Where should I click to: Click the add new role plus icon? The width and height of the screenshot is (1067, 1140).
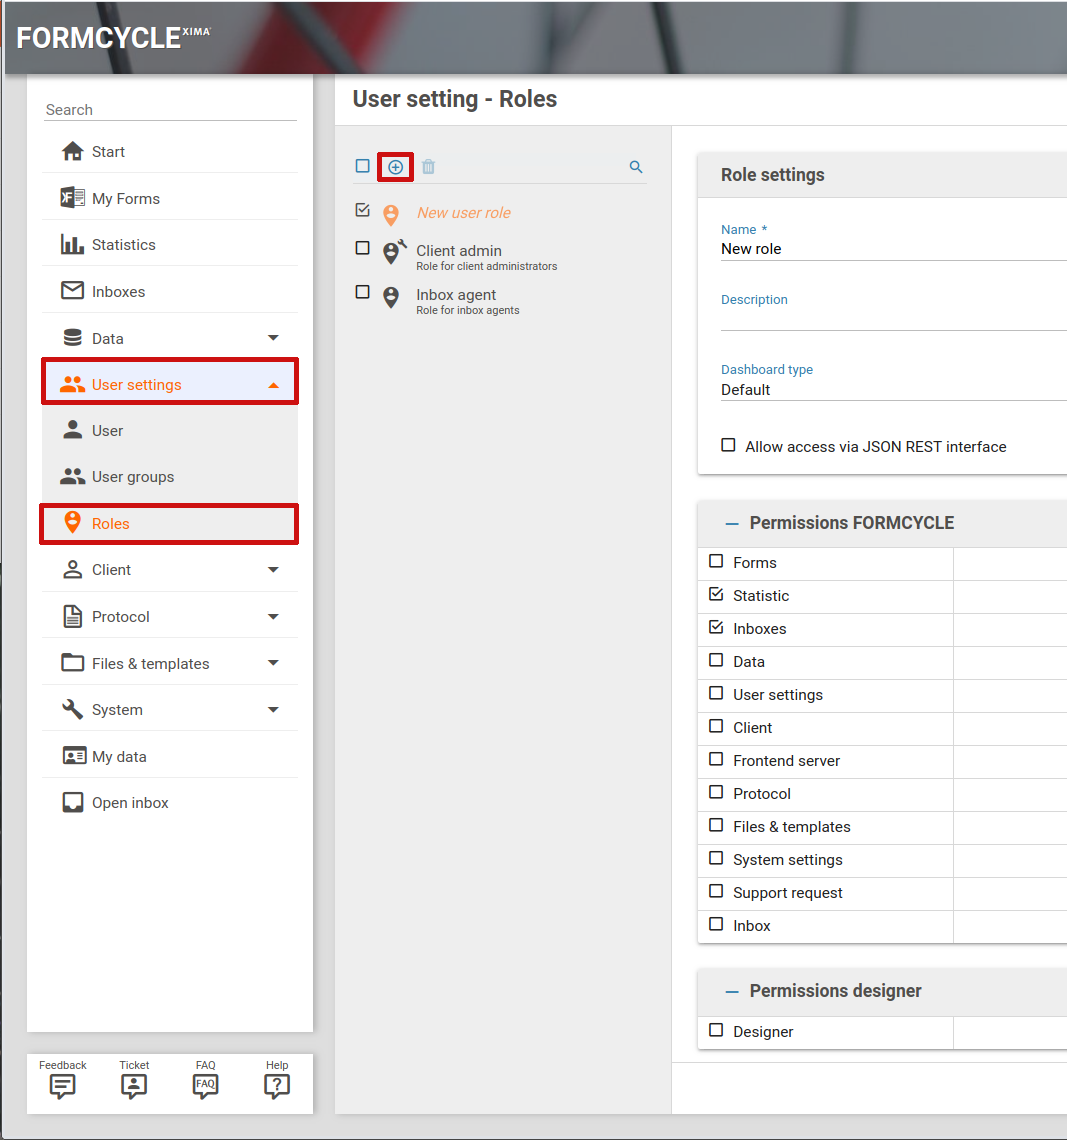pyautogui.click(x=395, y=167)
